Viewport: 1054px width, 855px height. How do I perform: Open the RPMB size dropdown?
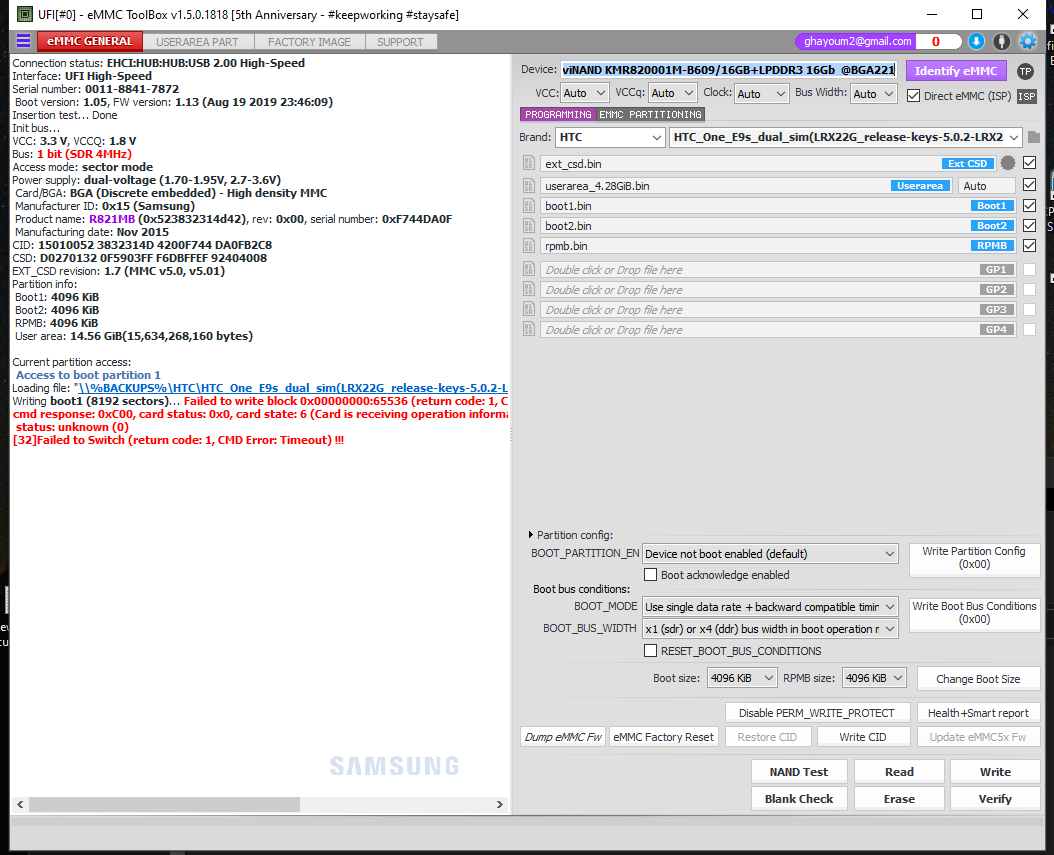[875, 678]
